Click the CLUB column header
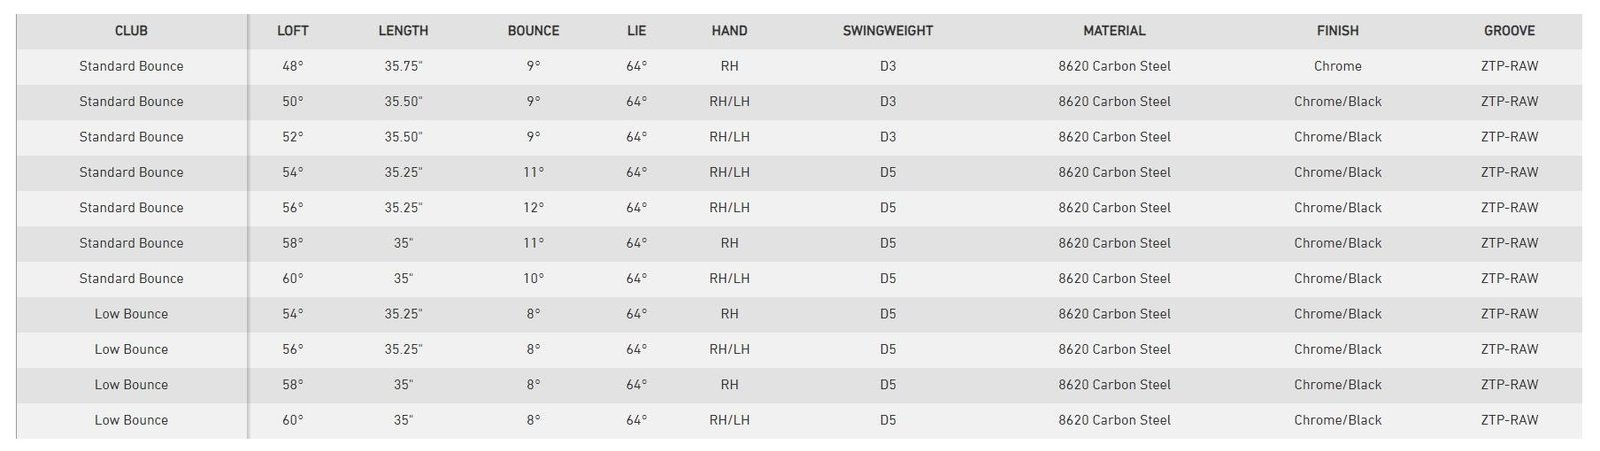 pyautogui.click(x=131, y=31)
